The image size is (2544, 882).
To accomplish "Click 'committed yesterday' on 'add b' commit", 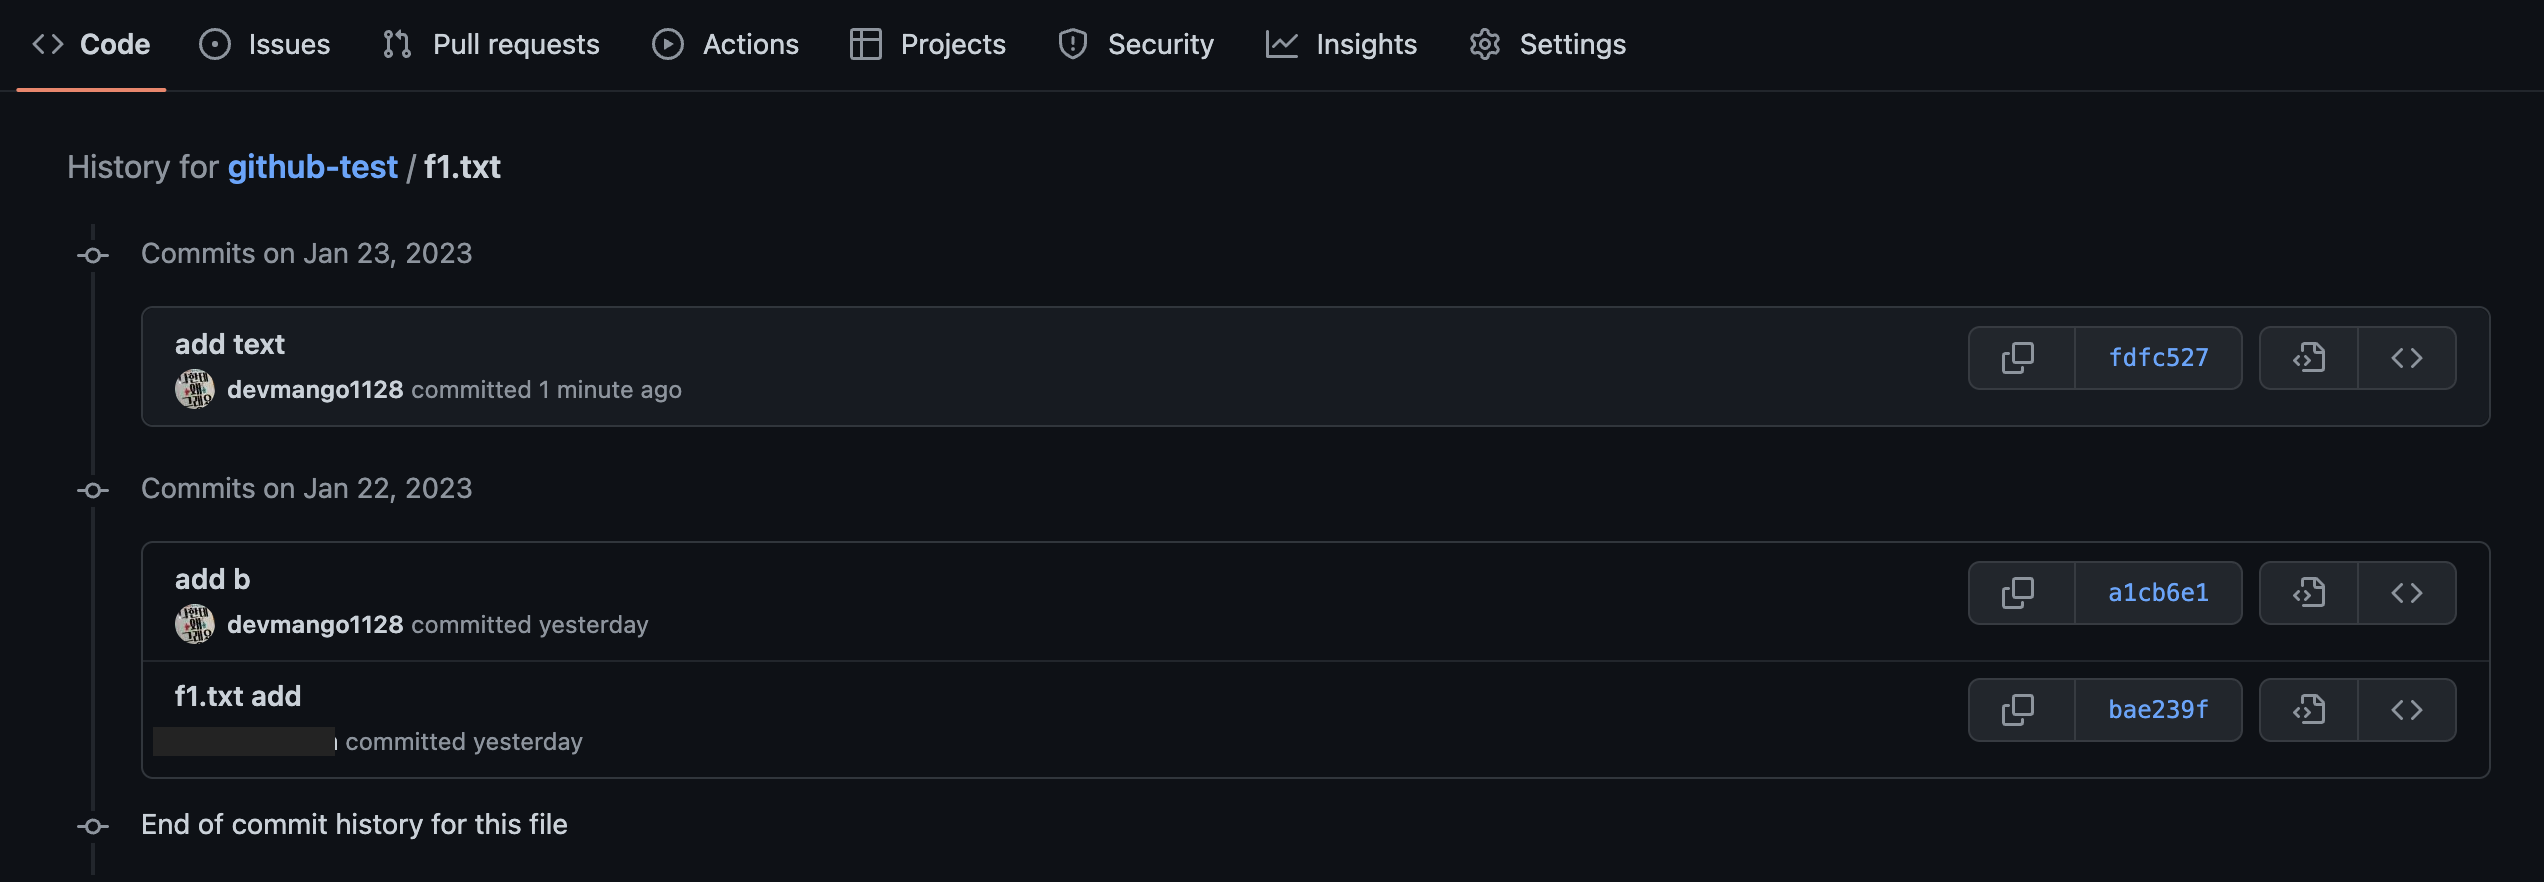I will tap(530, 625).
